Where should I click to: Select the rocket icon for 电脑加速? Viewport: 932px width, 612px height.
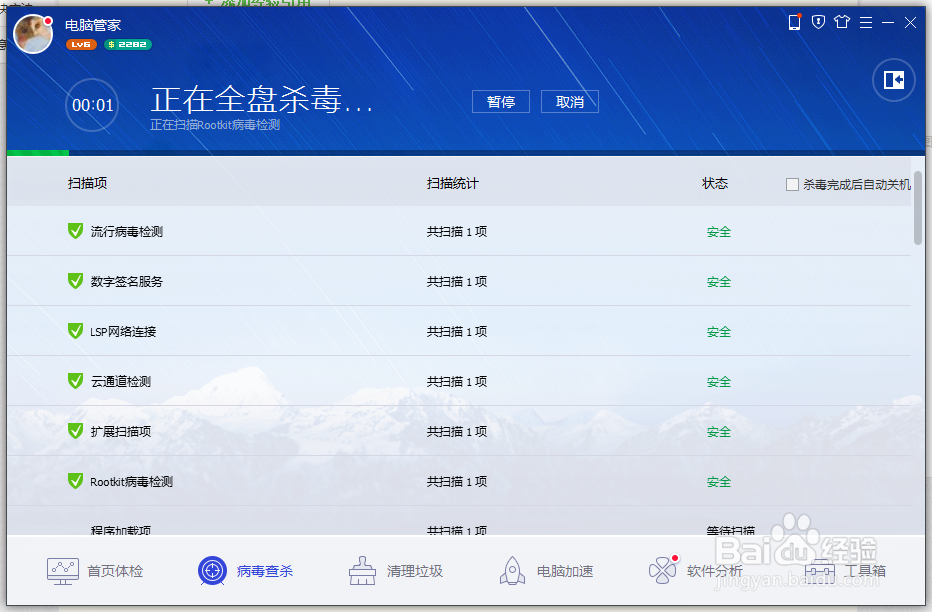pos(512,569)
